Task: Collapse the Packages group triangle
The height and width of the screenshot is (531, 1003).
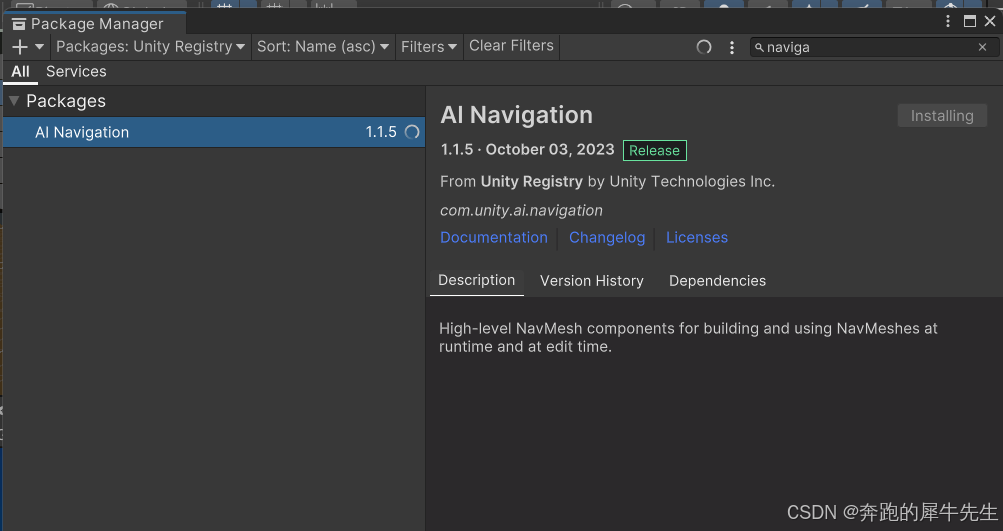Action: (14, 100)
